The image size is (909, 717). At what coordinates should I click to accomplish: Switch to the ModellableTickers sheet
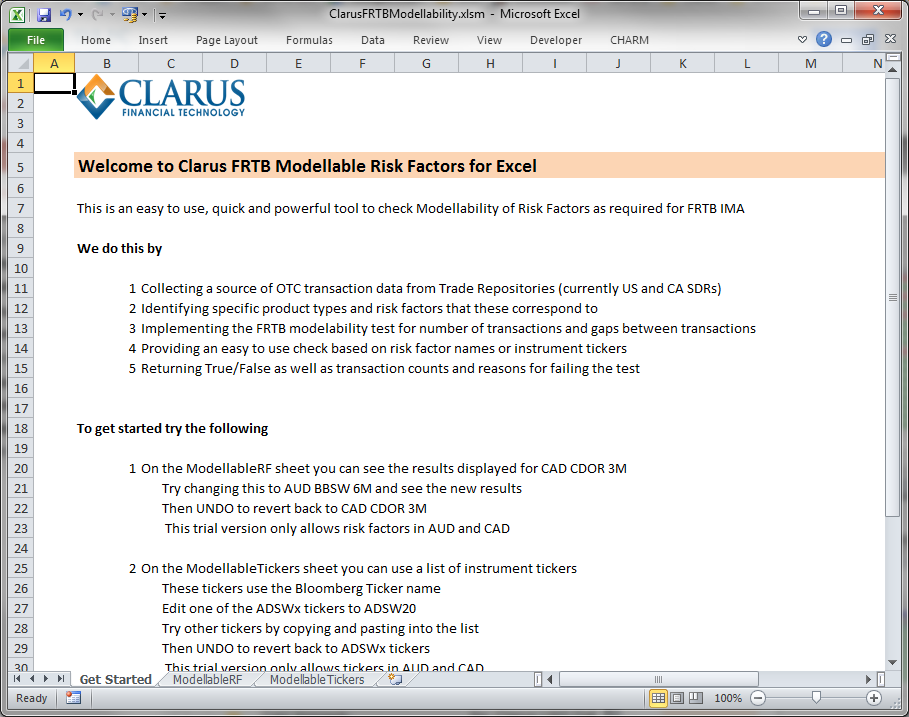(x=317, y=679)
